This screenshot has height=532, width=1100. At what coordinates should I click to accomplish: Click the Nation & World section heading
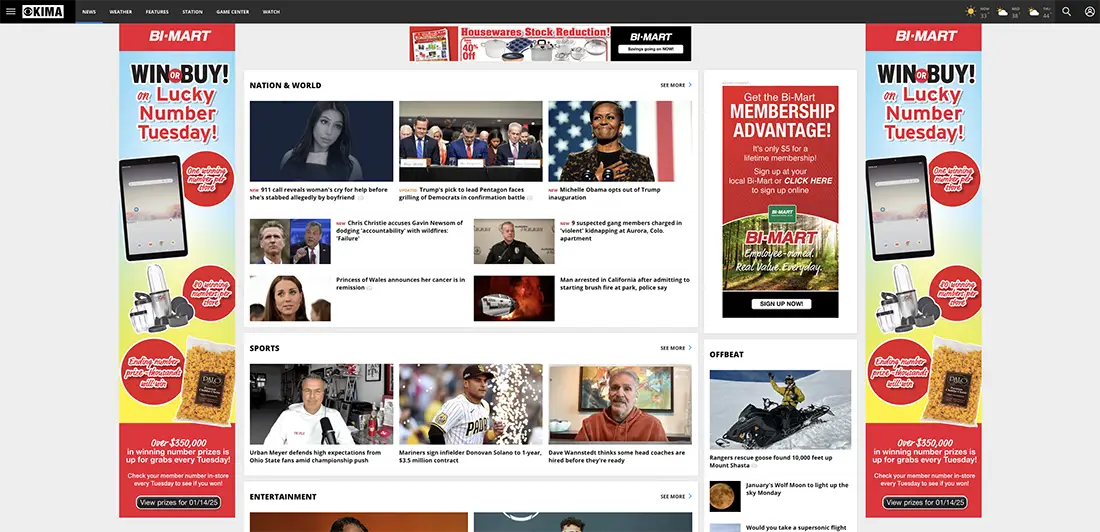[x=286, y=85]
